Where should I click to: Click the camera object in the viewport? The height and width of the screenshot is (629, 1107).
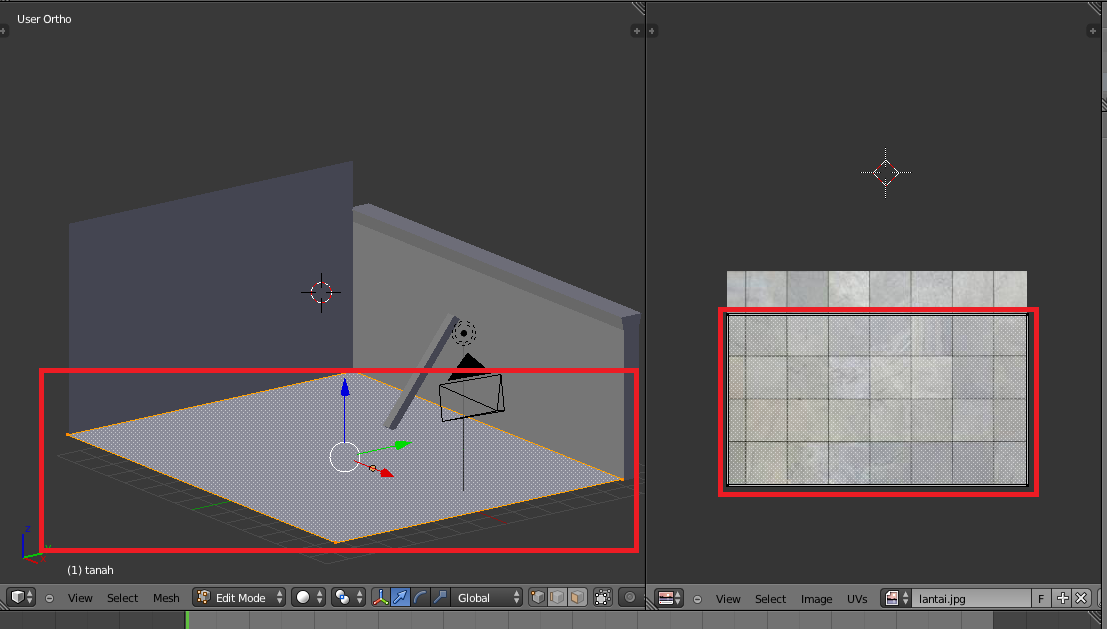472,397
